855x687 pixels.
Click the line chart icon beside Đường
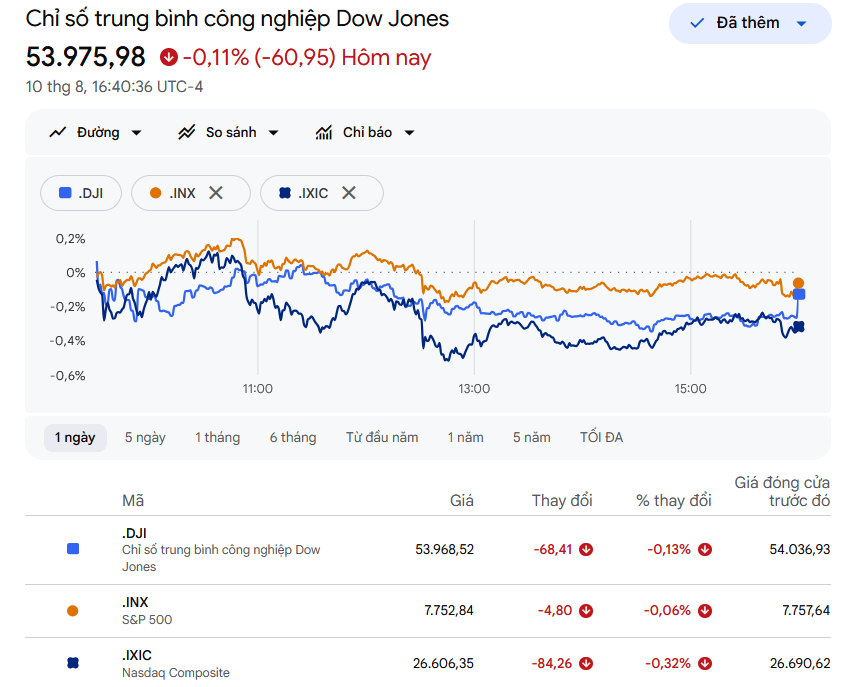[x=58, y=132]
